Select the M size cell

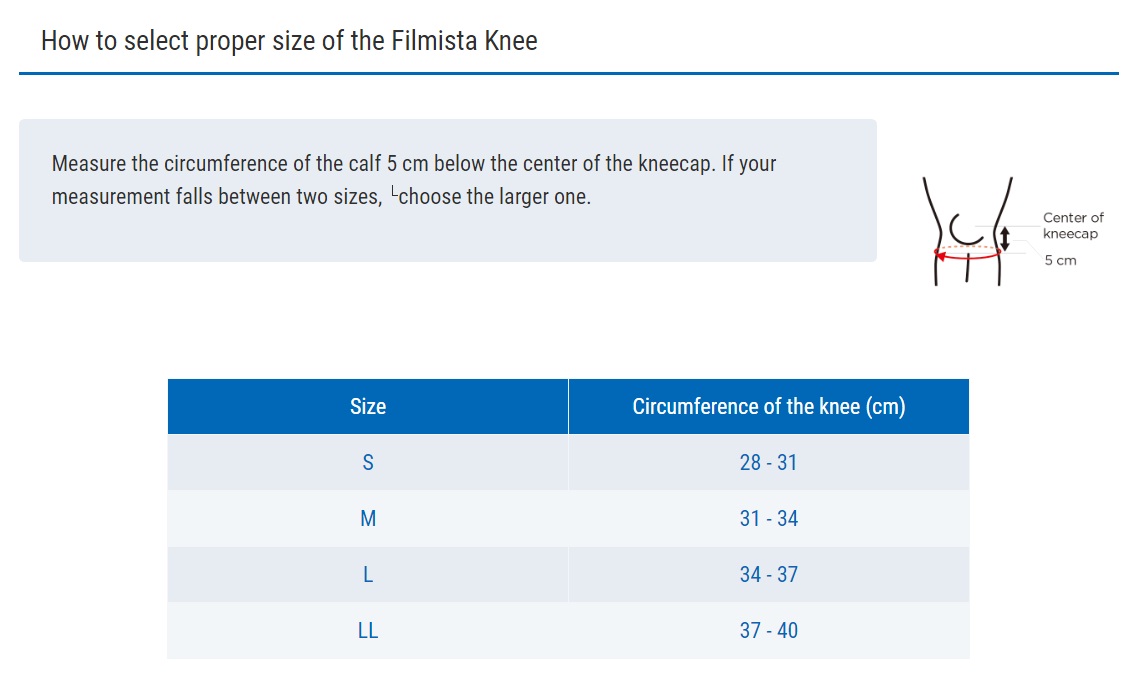(x=367, y=519)
